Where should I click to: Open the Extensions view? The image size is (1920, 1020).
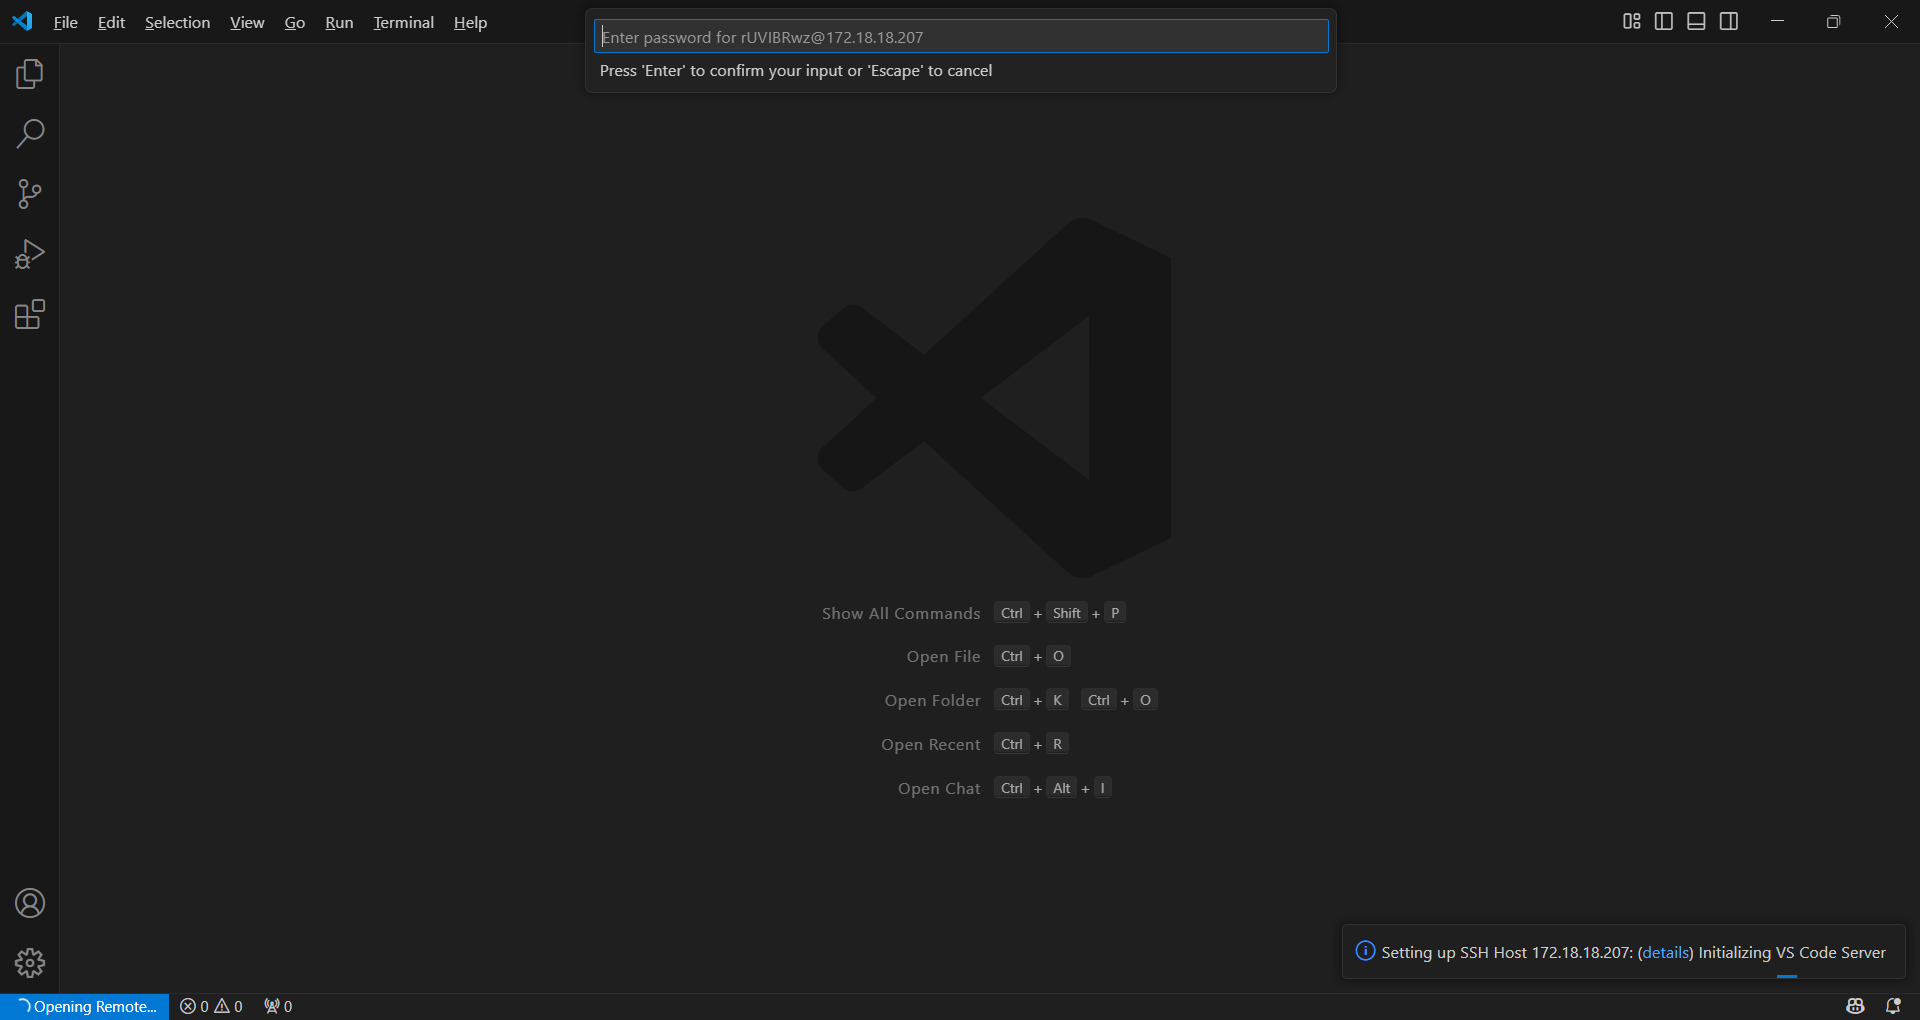pyautogui.click(x=30, y=315)
